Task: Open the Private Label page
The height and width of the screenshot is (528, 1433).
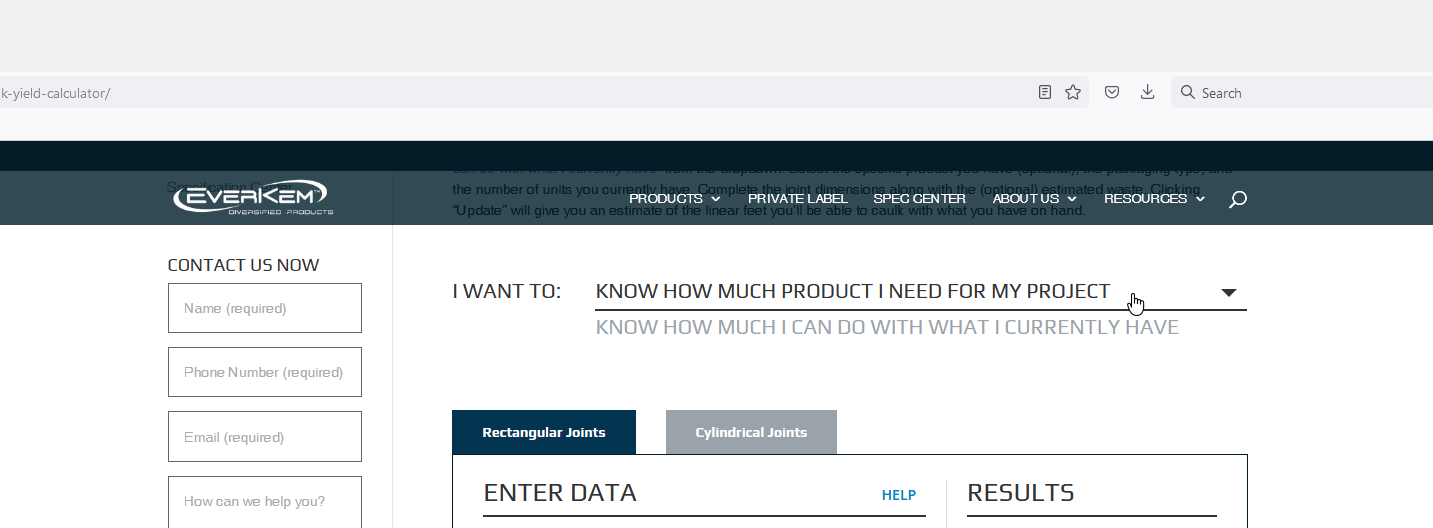Action: pyautogui.click(x=797, y=199)
